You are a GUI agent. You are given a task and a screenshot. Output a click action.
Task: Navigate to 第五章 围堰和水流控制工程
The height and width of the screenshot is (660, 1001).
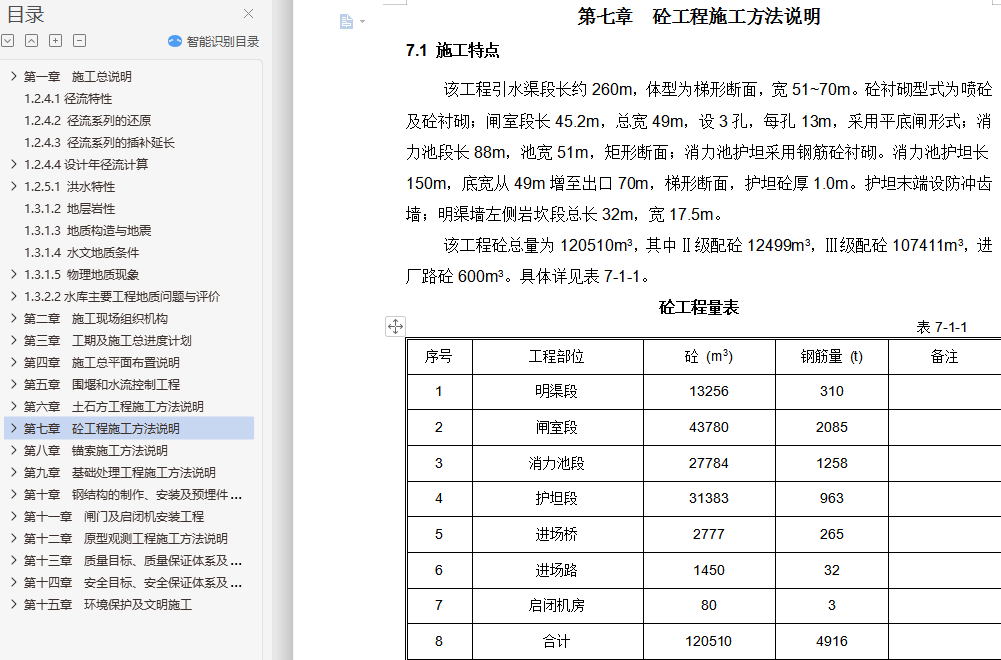click(102, 385)
